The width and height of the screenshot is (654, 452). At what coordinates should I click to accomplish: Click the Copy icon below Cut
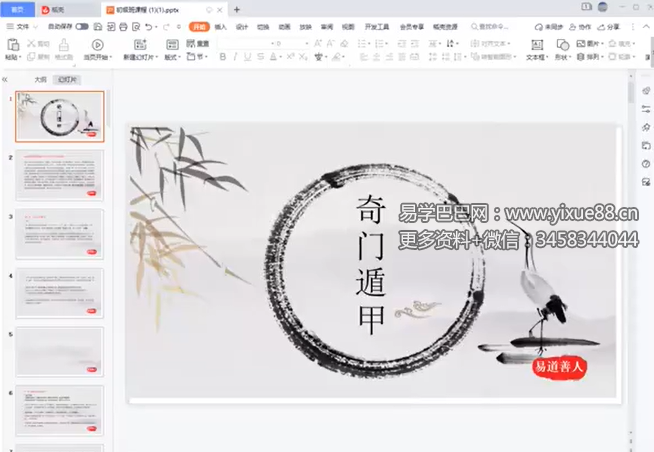click(31, 57)
